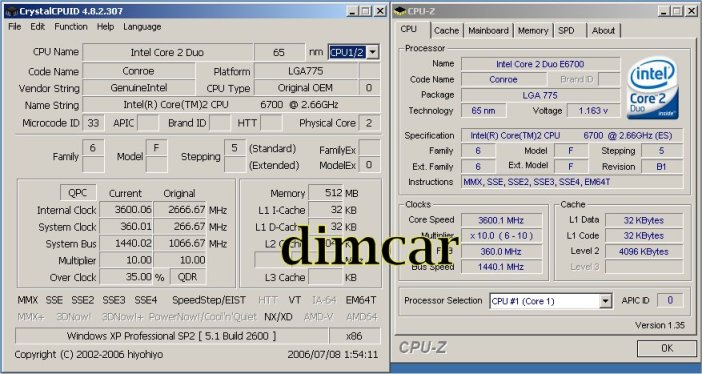
Task: Click the CPU Name field 'Intel Core 2 Duo'
Action: (167, 52)
